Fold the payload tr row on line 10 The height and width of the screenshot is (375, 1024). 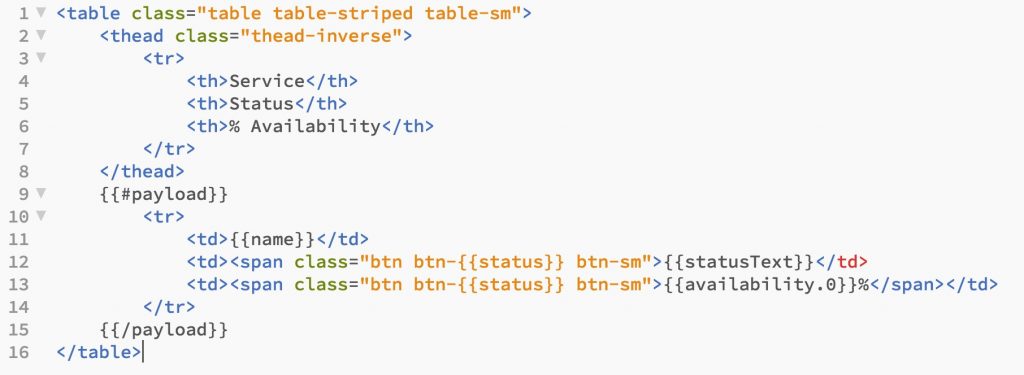tap(41, 216)
